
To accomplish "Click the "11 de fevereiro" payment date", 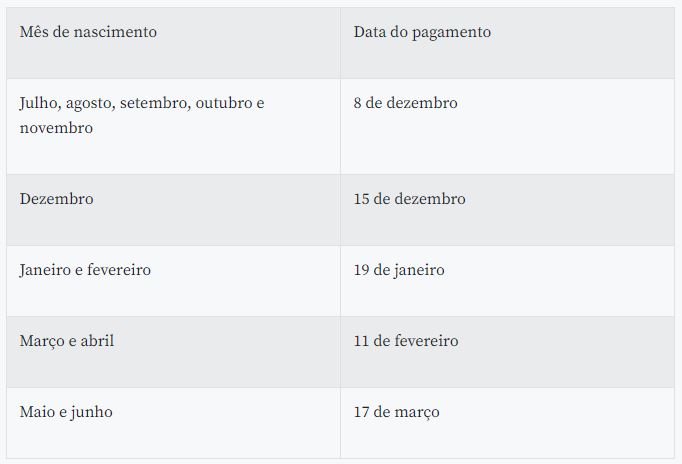I will (x=406, y=341).
